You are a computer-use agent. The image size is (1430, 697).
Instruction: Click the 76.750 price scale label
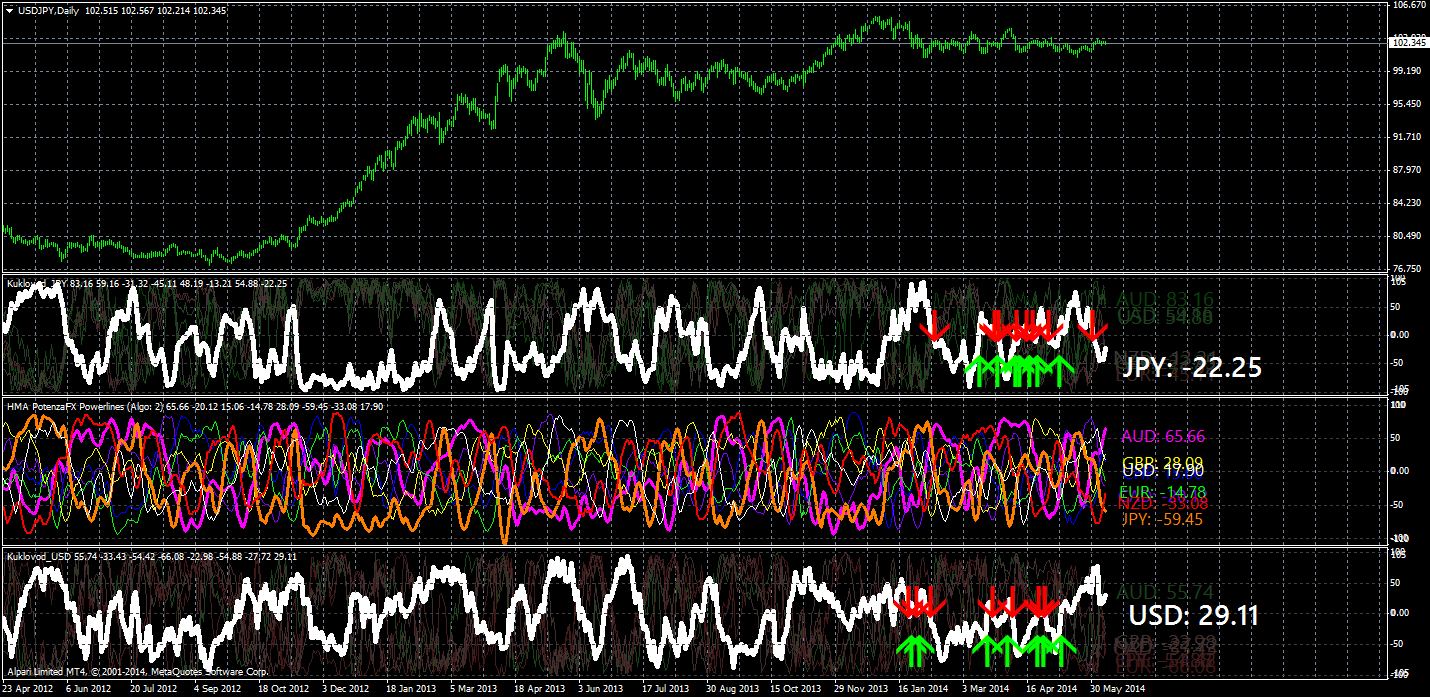1406,268
